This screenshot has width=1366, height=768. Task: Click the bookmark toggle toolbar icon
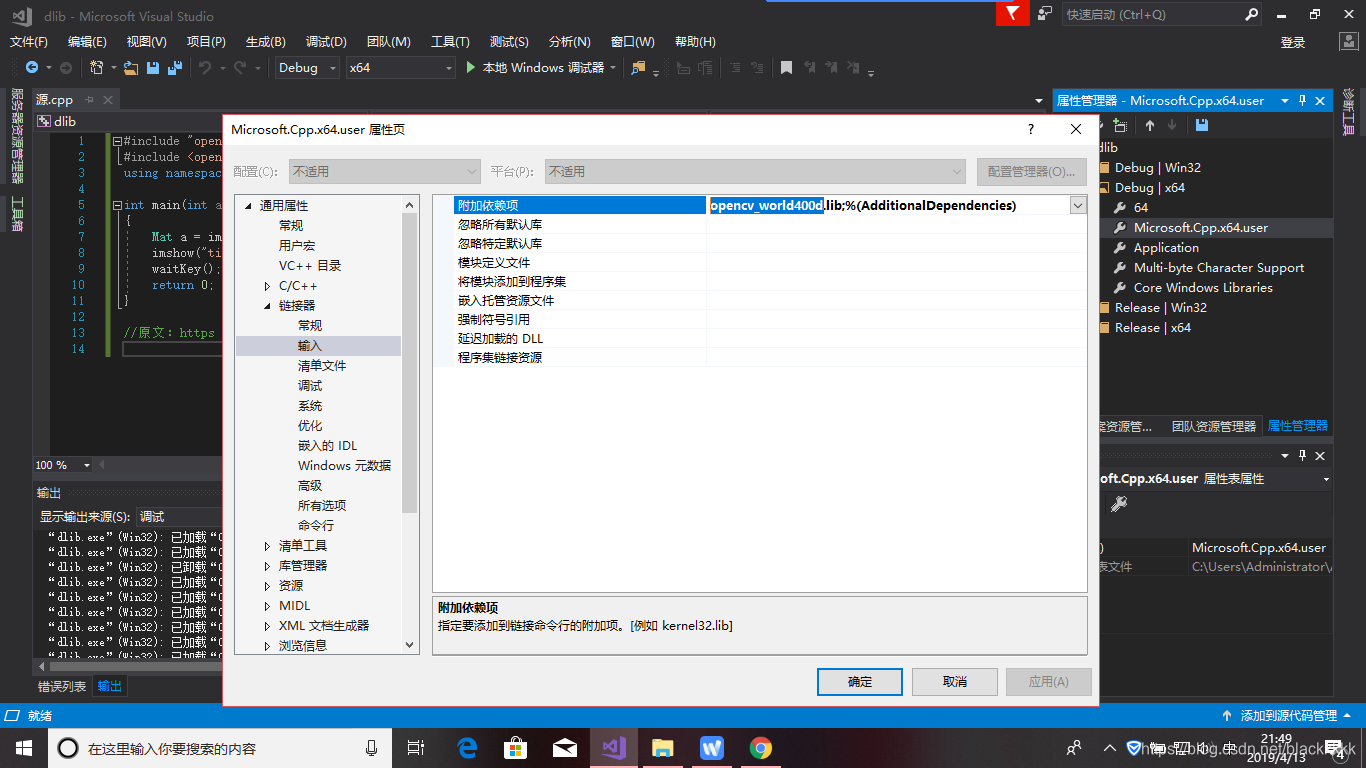[x=786, y=68]
